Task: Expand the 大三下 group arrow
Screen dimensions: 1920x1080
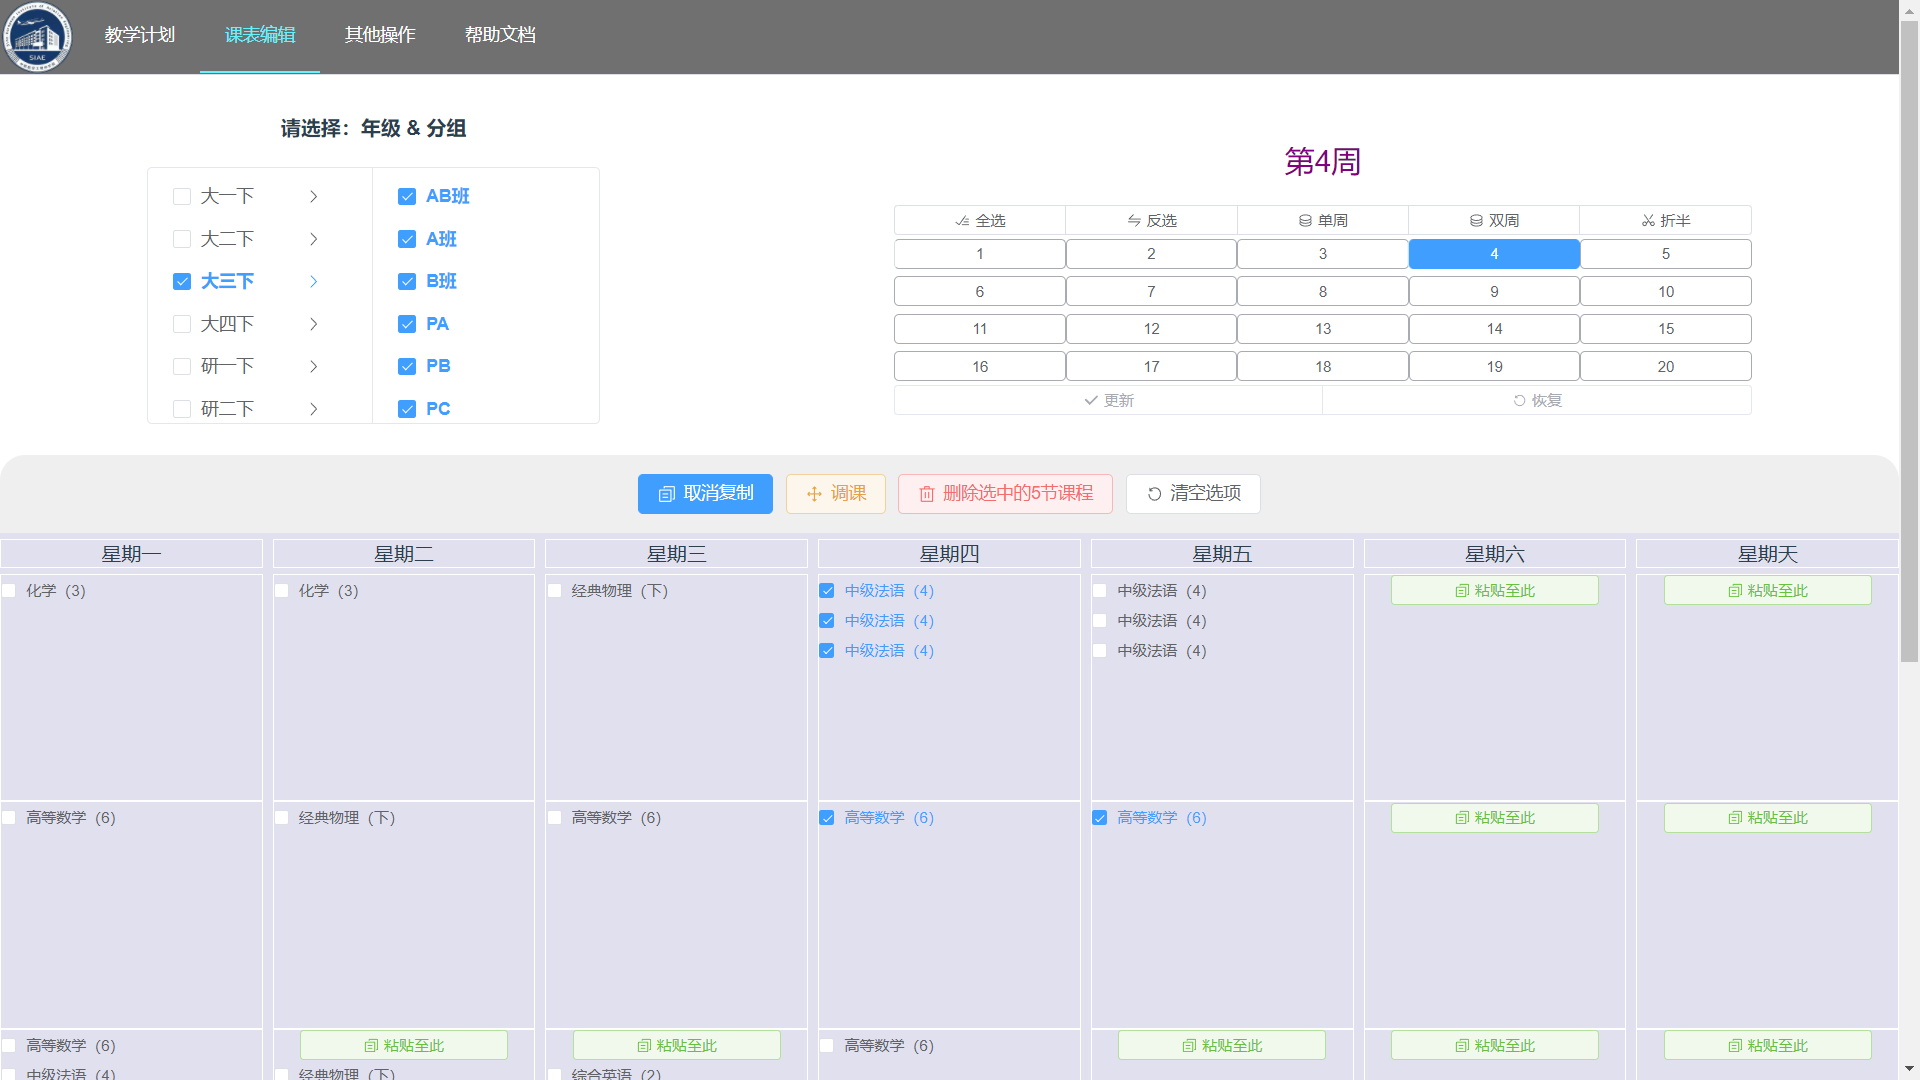Action: 313,282
